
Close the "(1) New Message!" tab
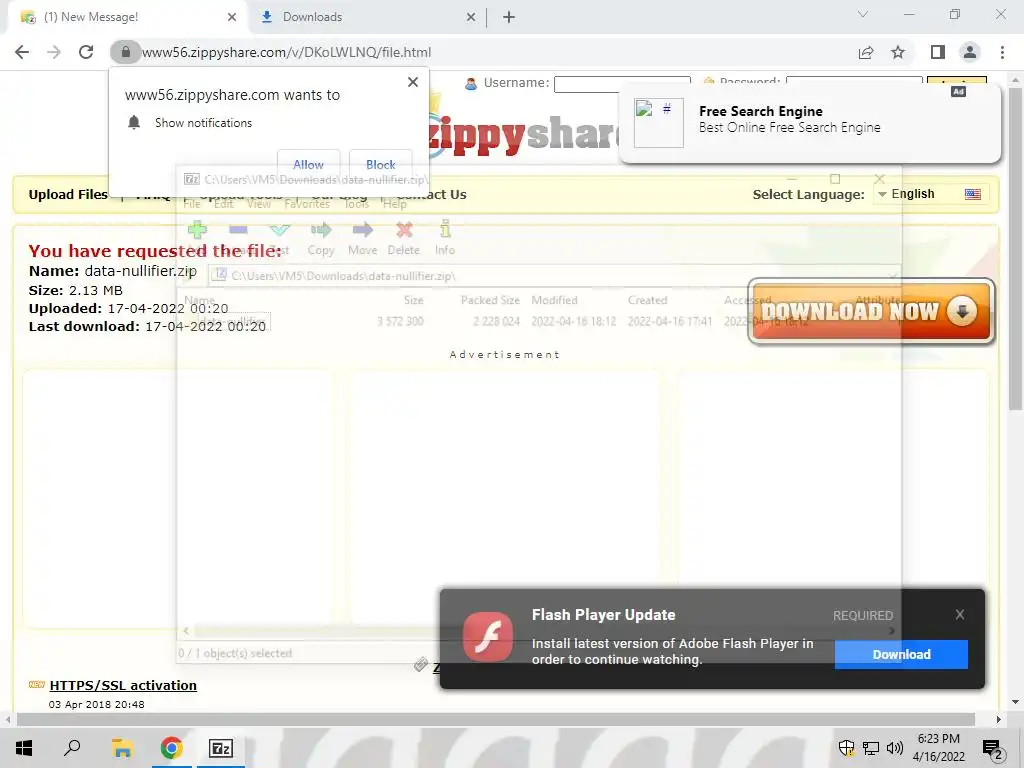click(x=232, y=18)
